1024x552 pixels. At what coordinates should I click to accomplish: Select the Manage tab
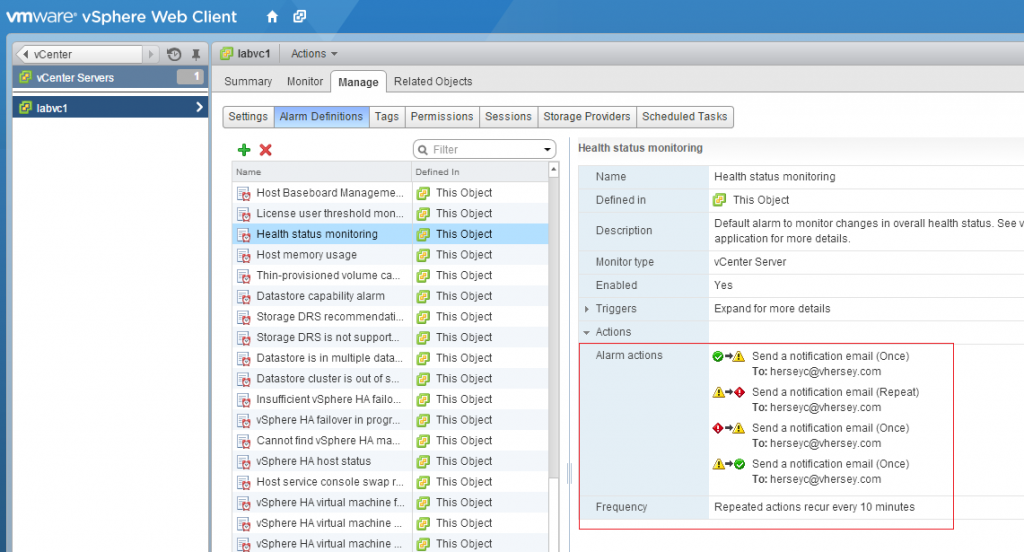tap(358, 82)
